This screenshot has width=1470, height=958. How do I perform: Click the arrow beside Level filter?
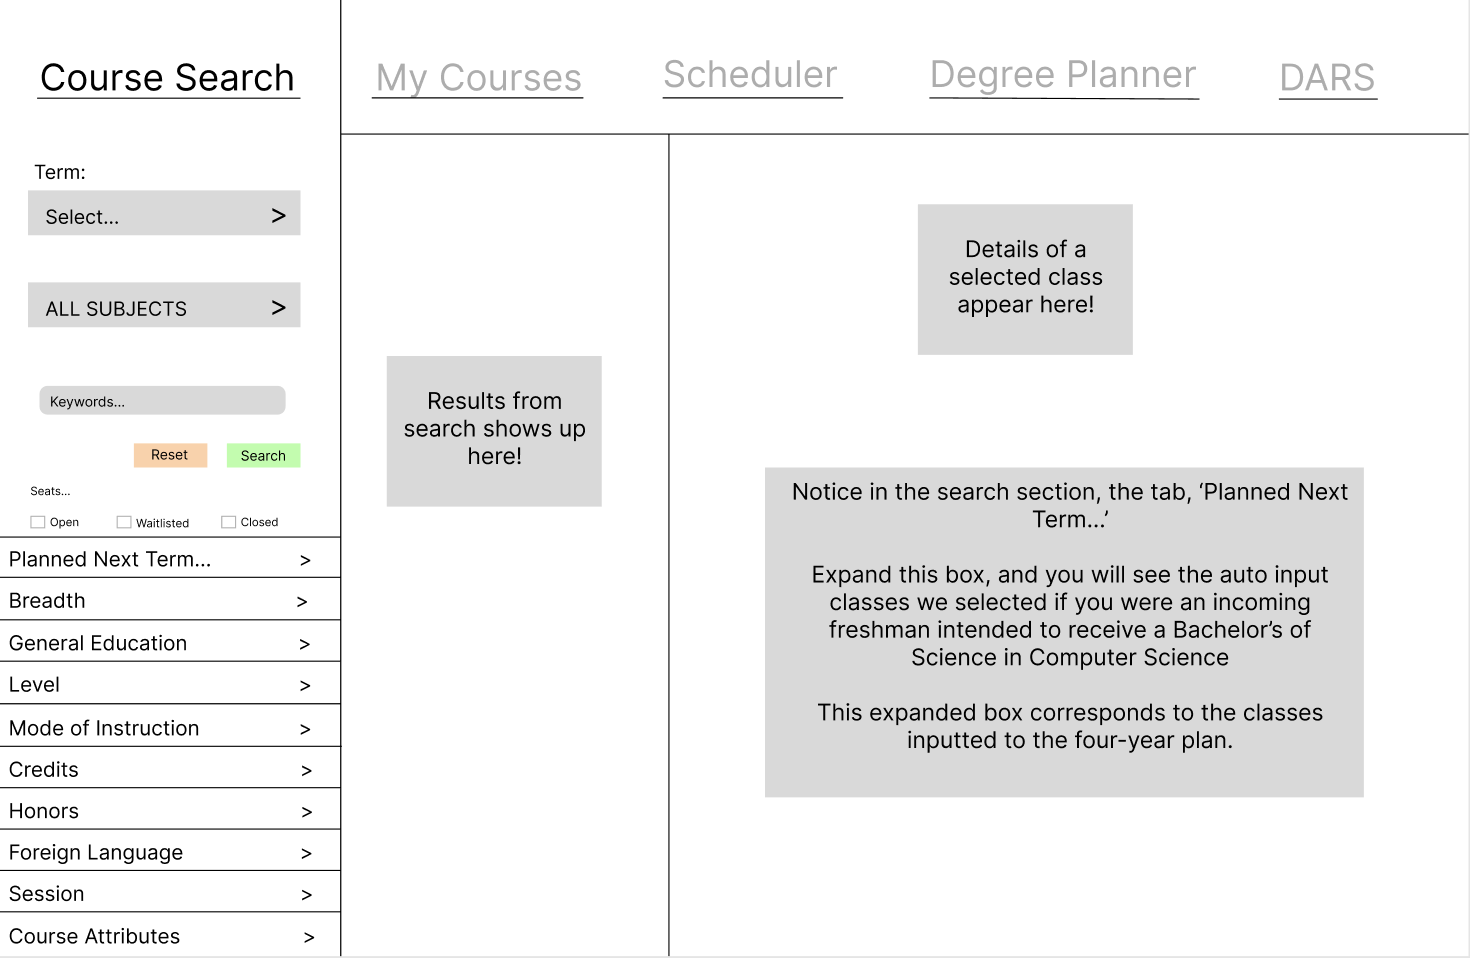coord(305,686)
